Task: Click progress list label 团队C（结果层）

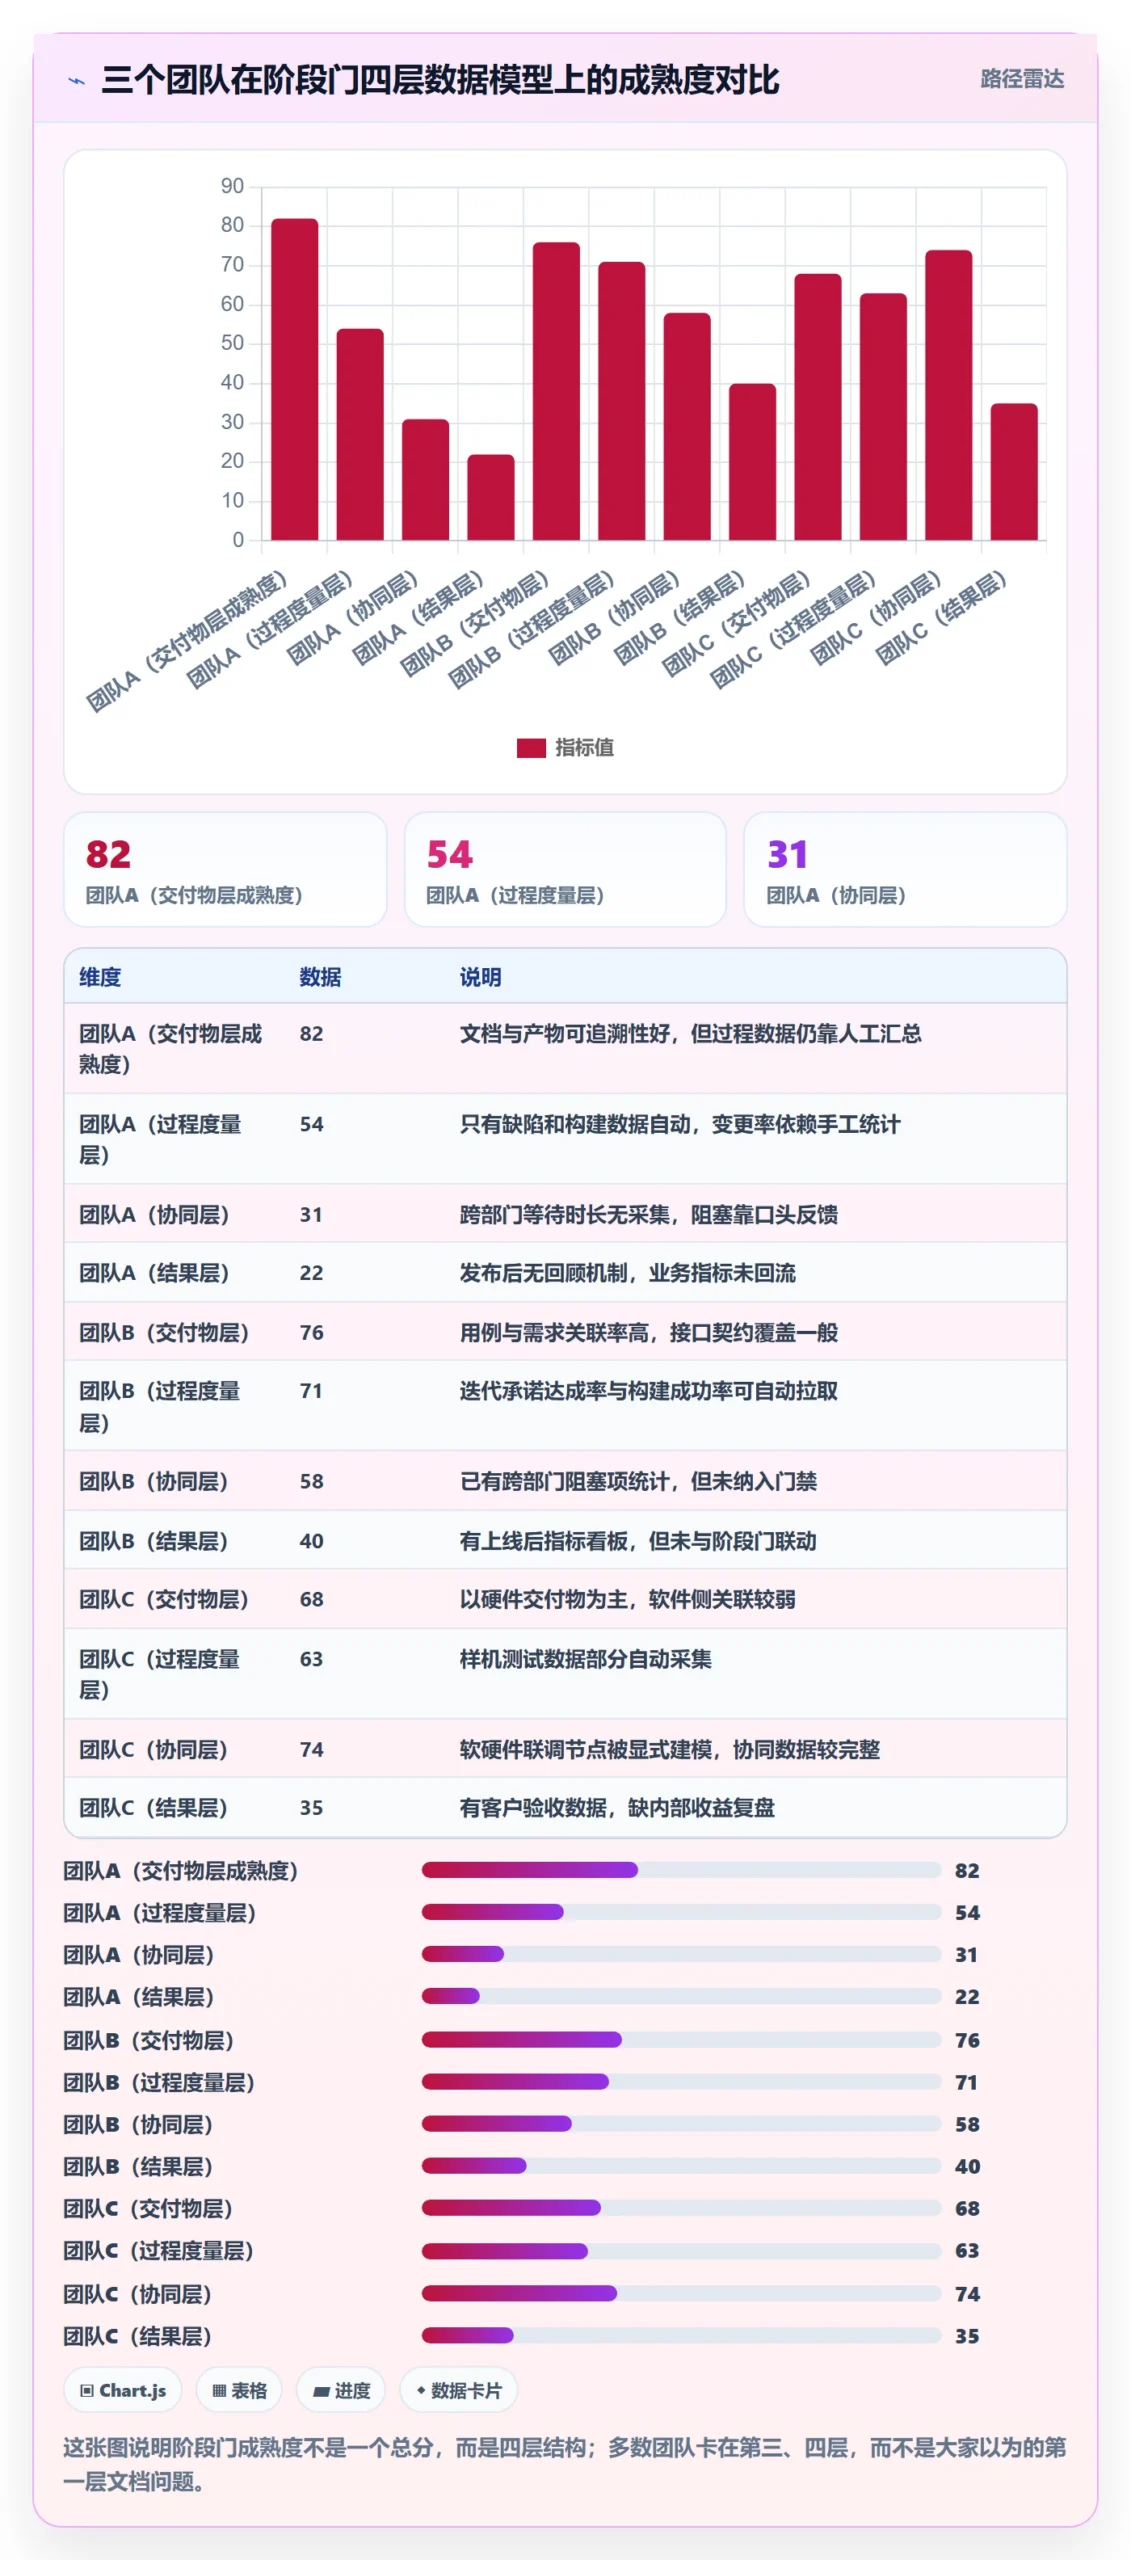Action: (137, 2336)
